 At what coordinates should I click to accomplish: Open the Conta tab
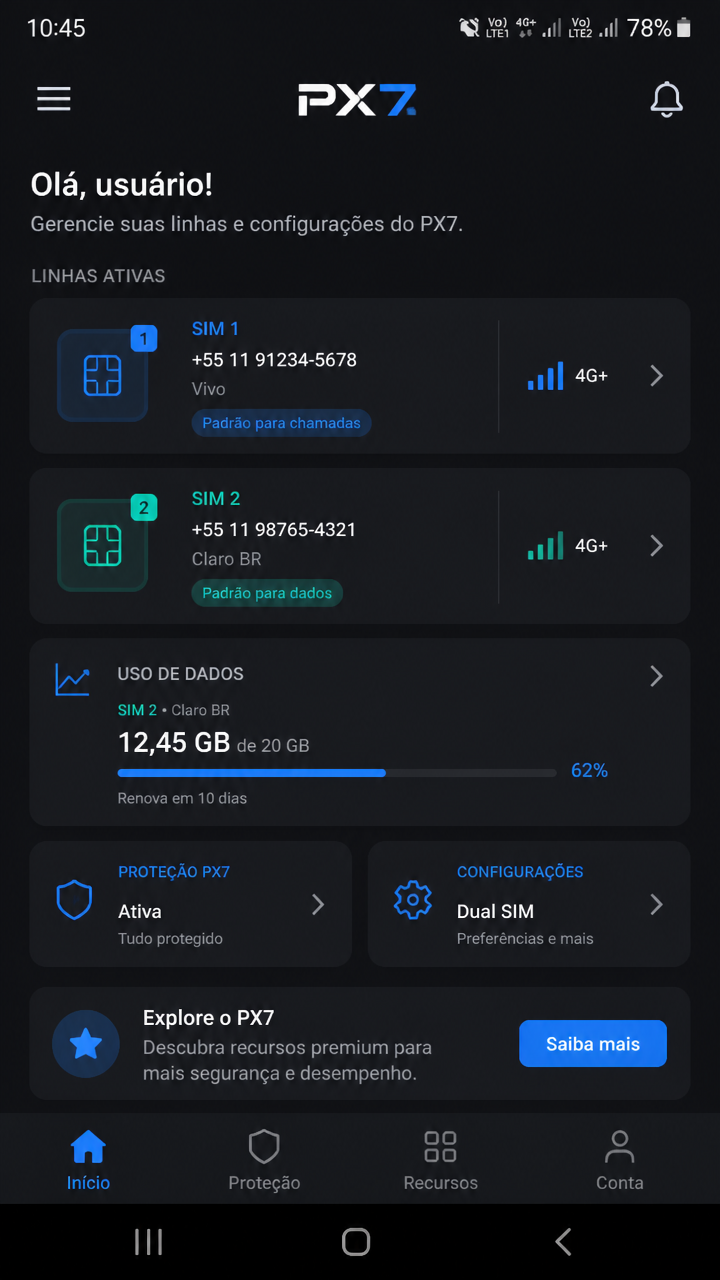619,1161
